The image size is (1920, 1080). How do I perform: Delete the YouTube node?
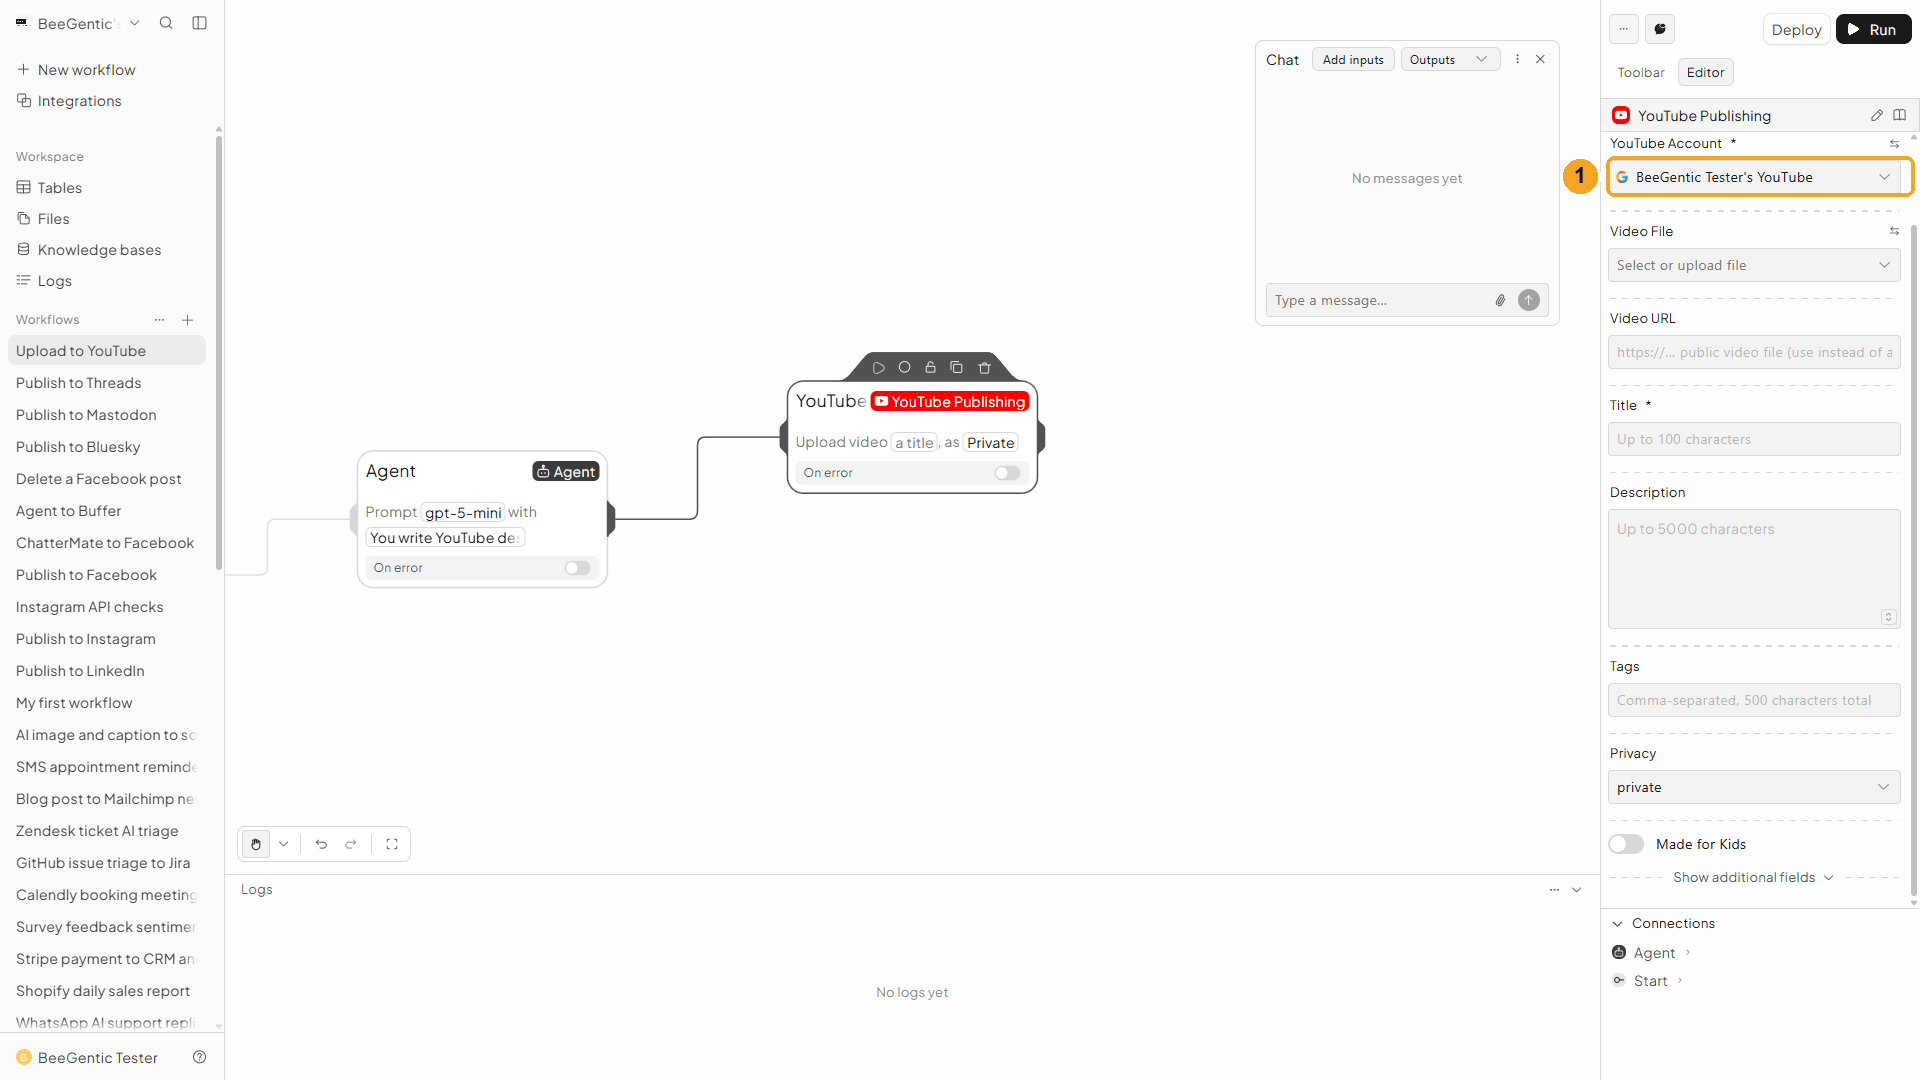click(x=984, y=368)
